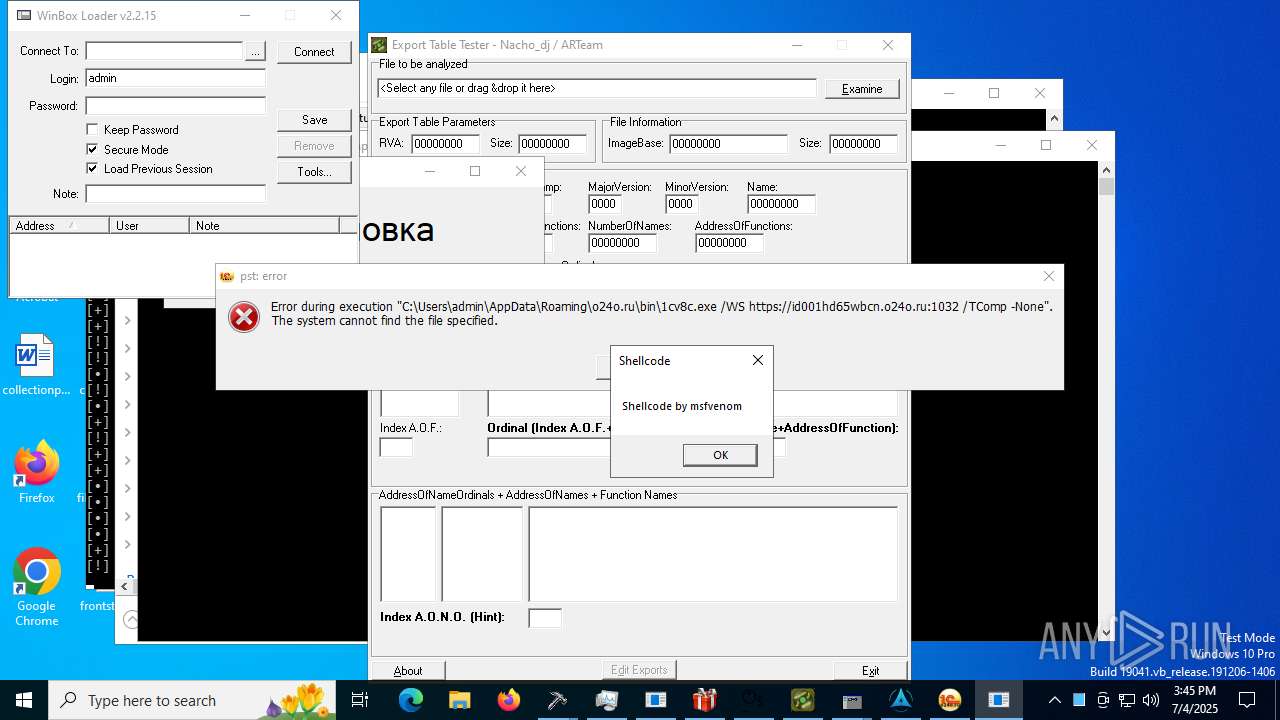Click the up arrow of the console scrollbar
The width and height of the screenshot is (1280, 720).
click(x=1106, y=172)
